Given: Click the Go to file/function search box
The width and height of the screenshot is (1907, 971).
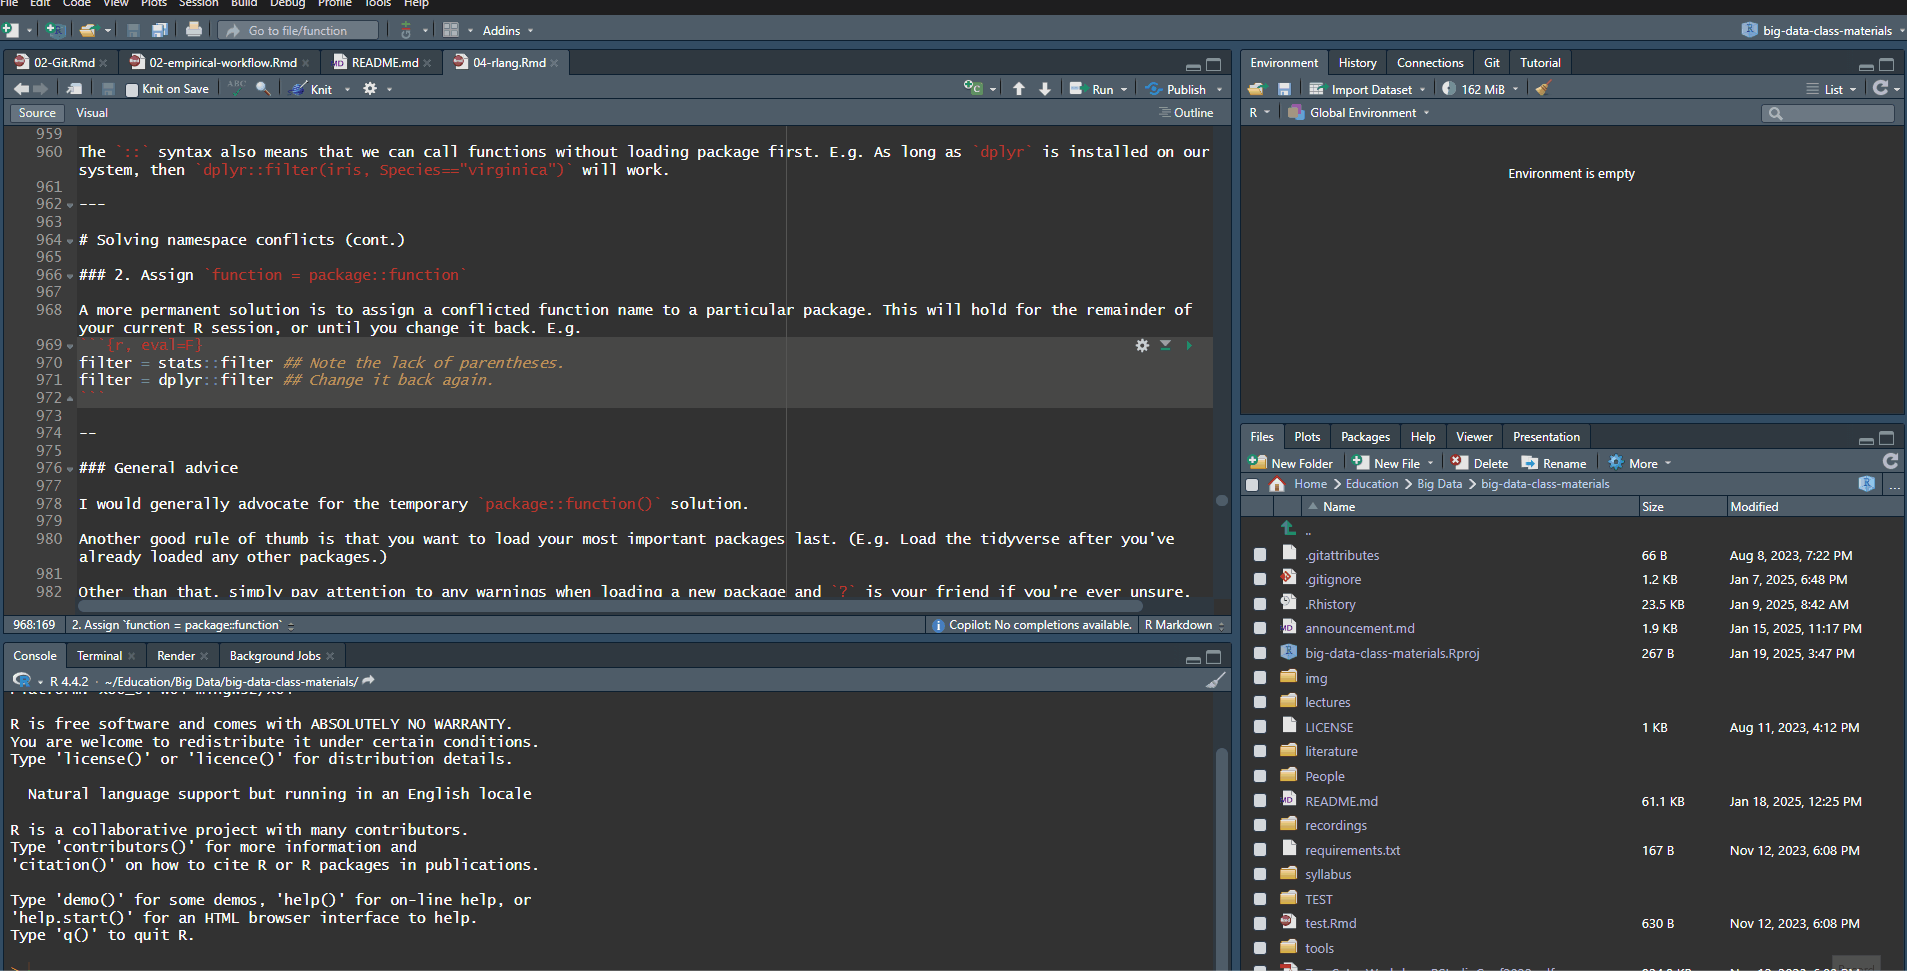Looking at the screenshot, I should (298, 30).
